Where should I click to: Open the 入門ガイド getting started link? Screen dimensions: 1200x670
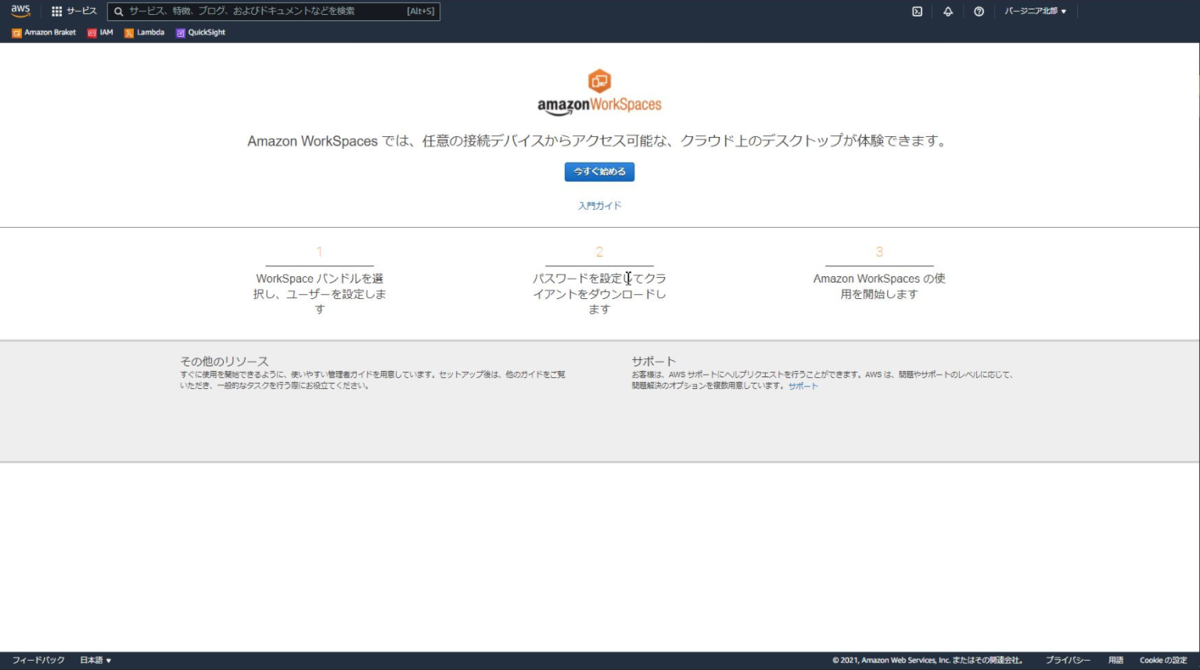coord(599,205)
